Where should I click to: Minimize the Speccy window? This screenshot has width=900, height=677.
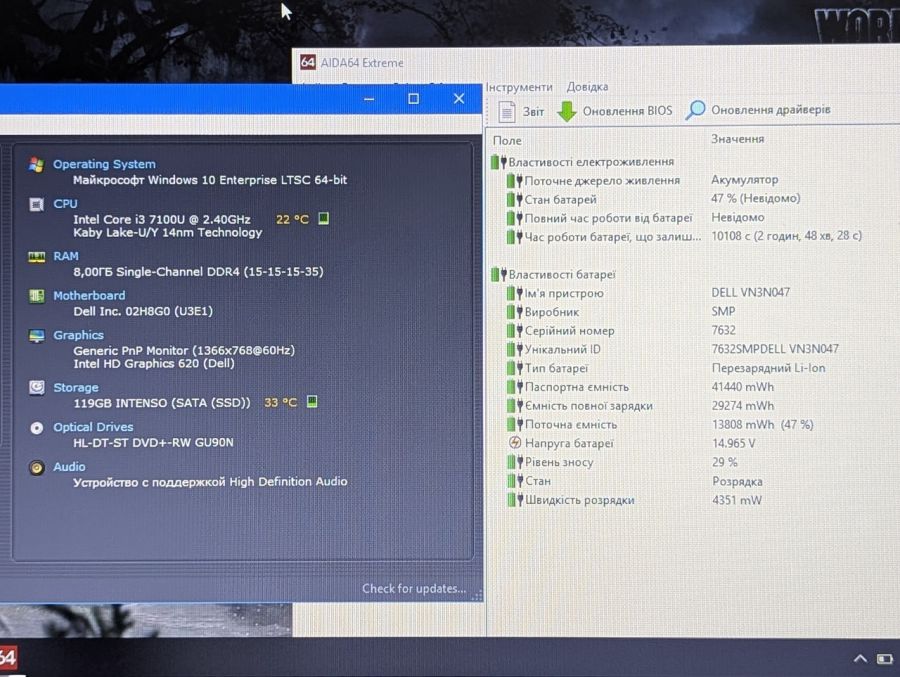point(369,99)
